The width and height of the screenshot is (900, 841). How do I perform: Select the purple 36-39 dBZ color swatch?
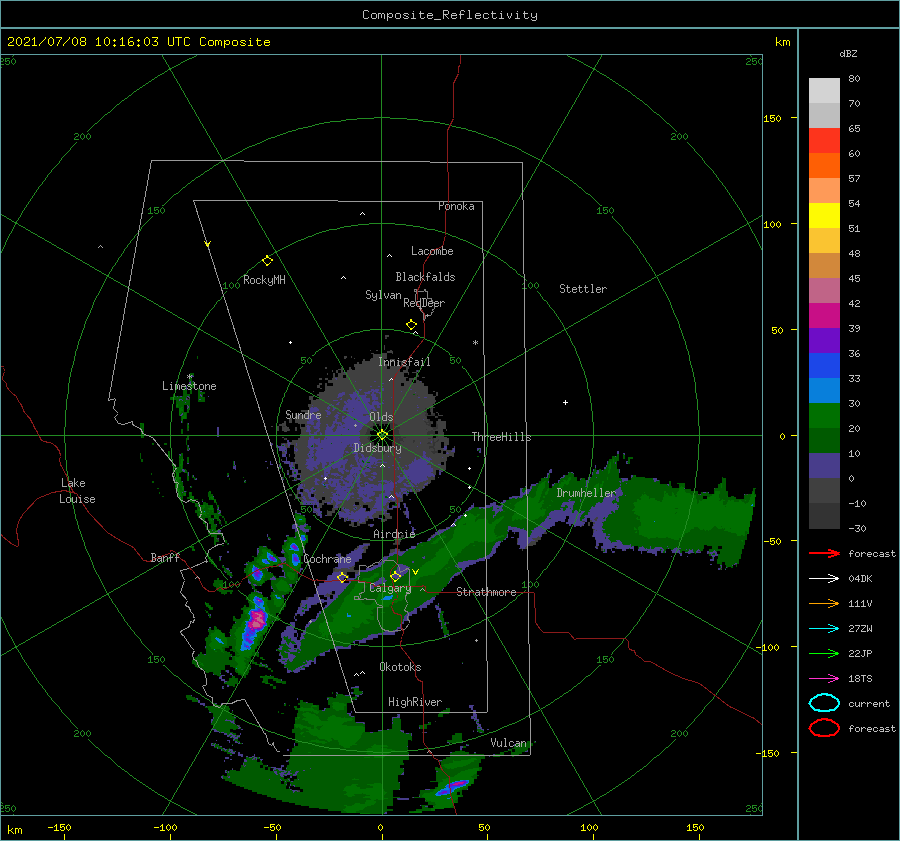824,340
